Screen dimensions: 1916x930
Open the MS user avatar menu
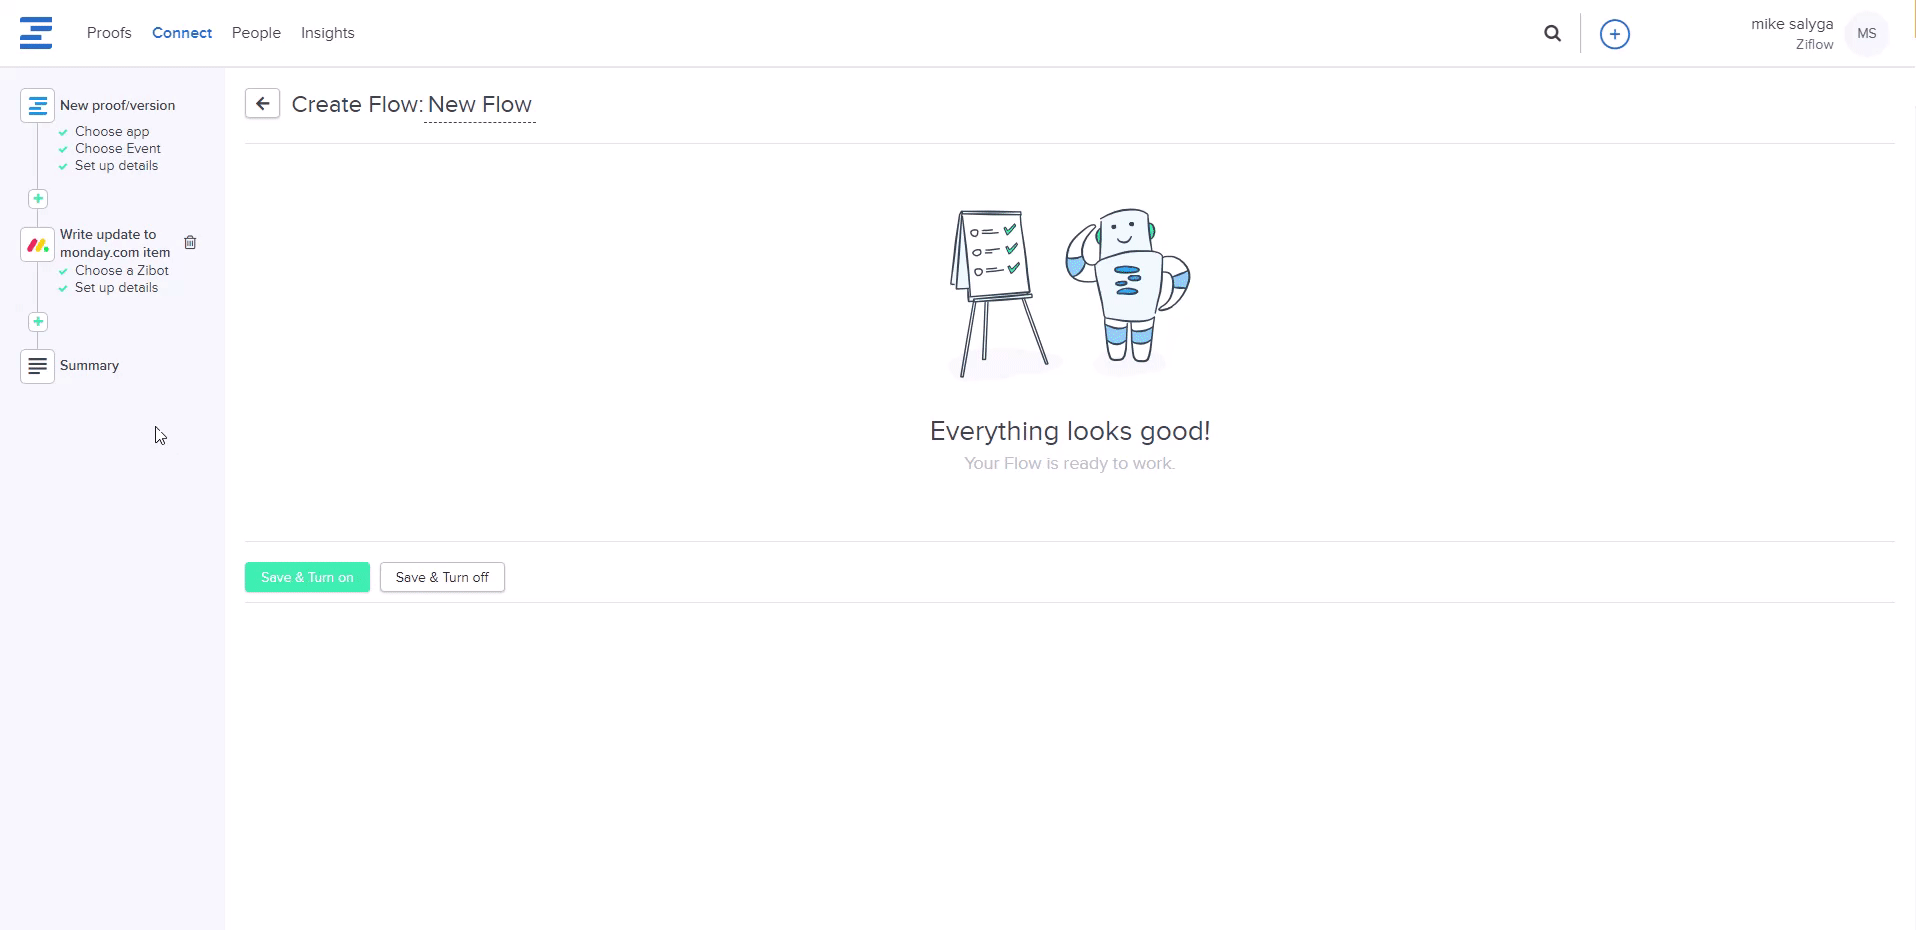tap(1867, 34)
